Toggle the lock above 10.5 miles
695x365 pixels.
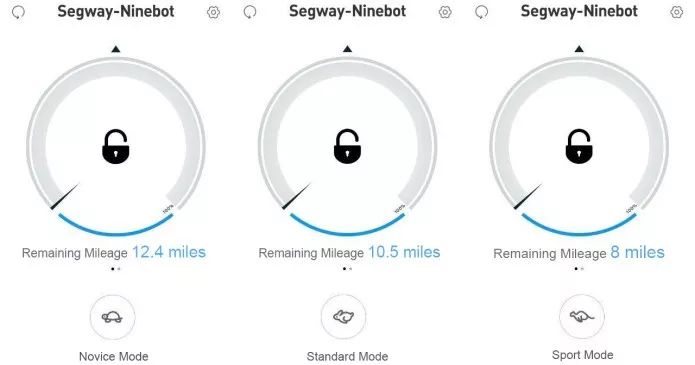(348, 146)
